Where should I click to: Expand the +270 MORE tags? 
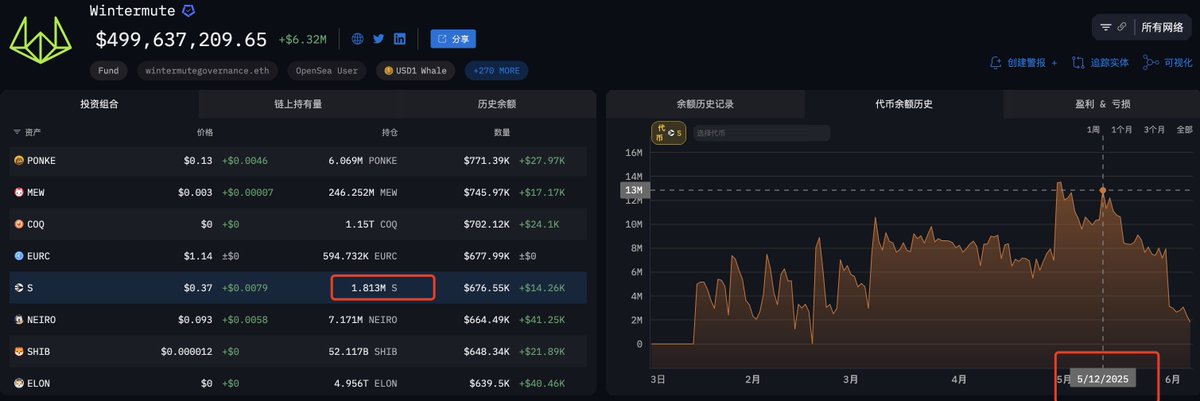[497, 71]
